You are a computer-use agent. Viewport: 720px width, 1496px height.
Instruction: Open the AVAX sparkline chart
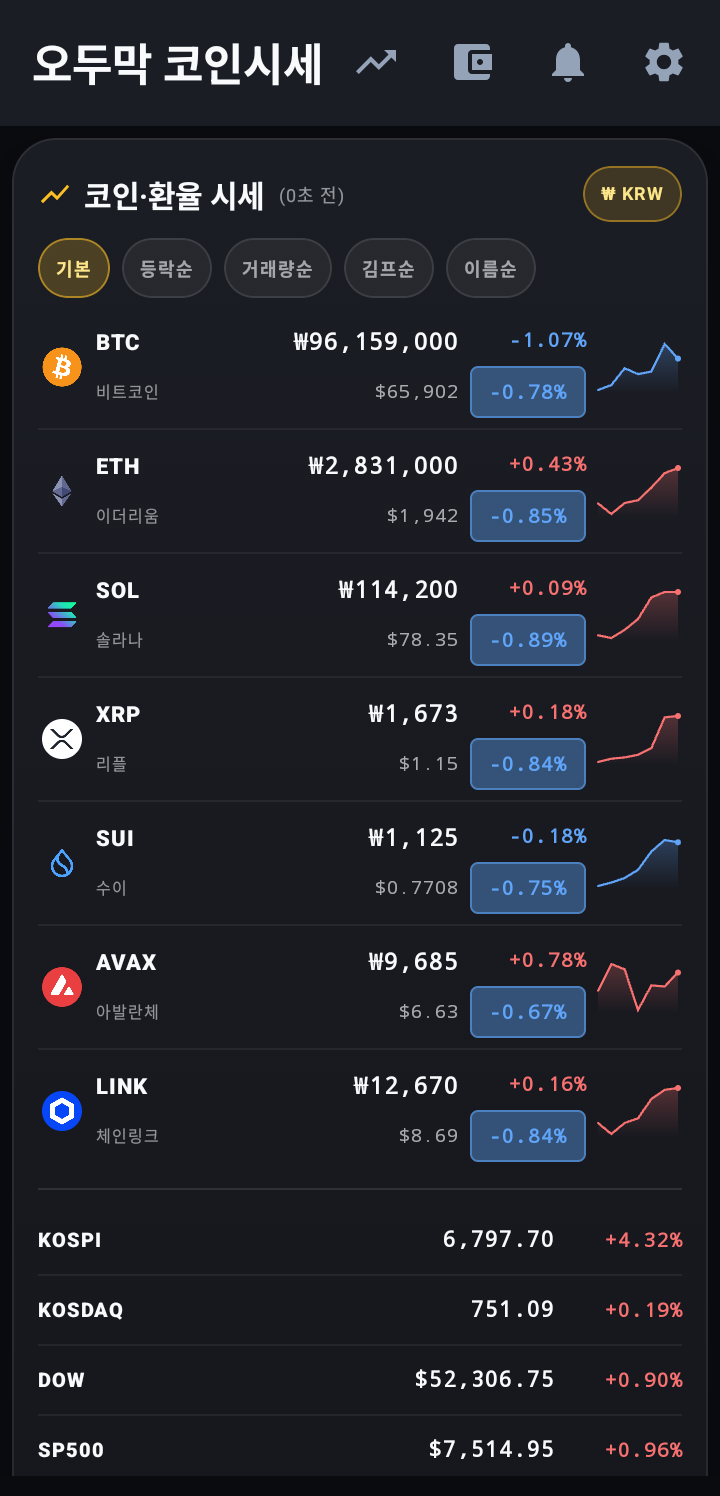639,987
